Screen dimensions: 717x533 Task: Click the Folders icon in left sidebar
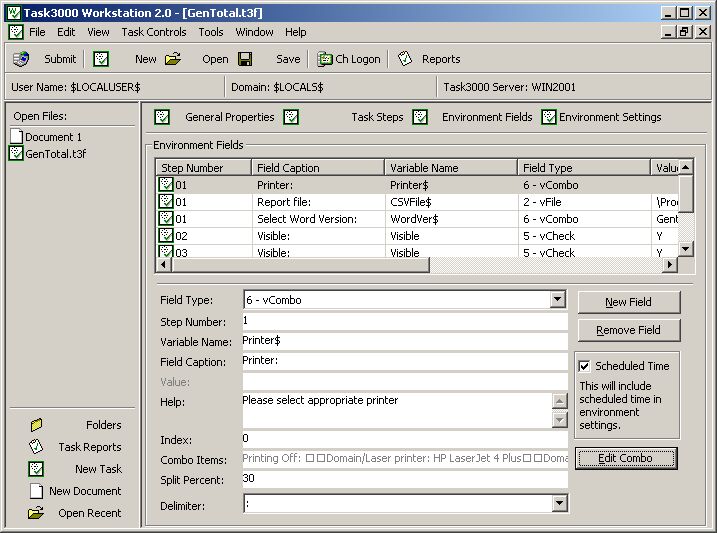point(37,425)
